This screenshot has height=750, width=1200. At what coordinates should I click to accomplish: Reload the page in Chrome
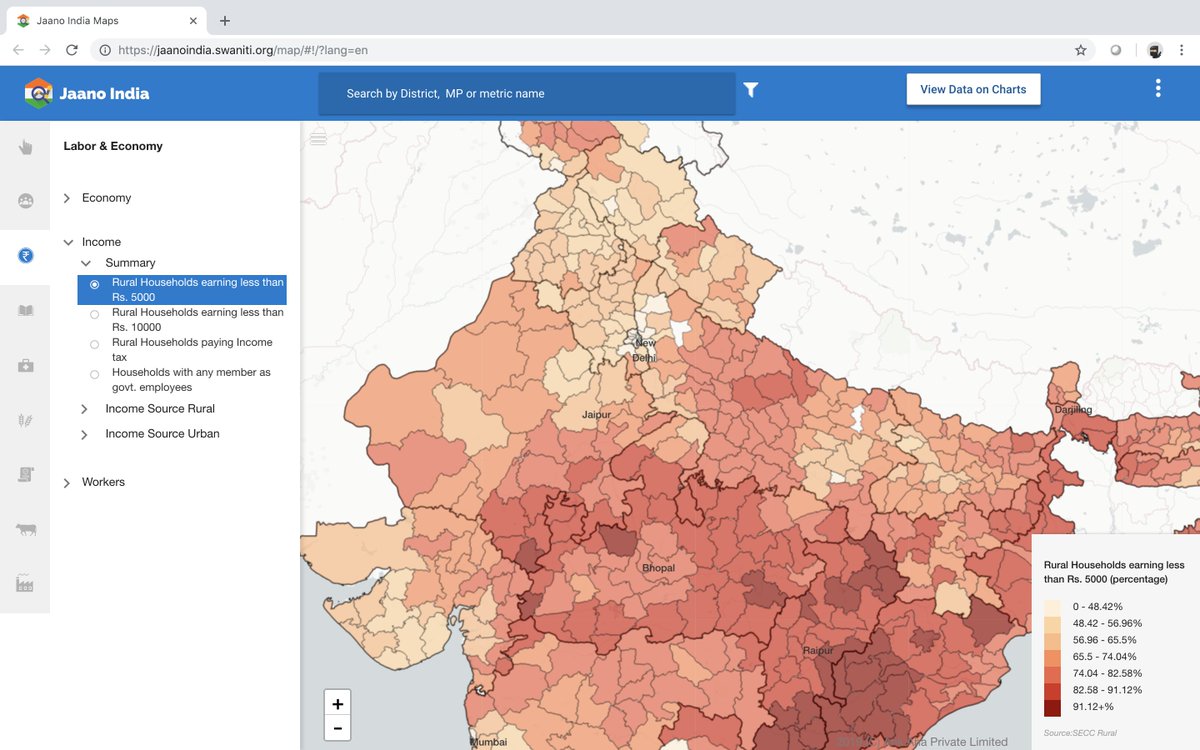pyautogui.click(x=72, y=49)
